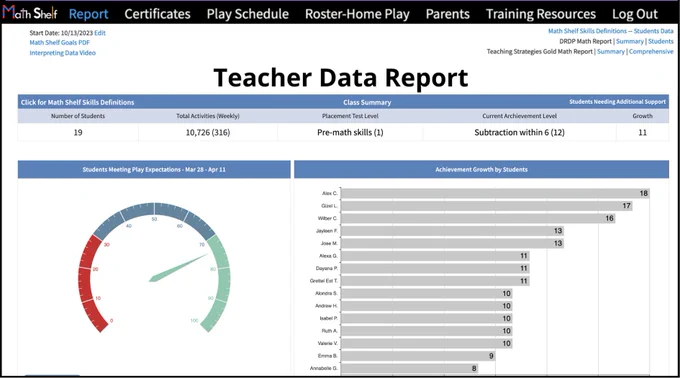Click Valerie V.'s growth bar

click(427, 344)
